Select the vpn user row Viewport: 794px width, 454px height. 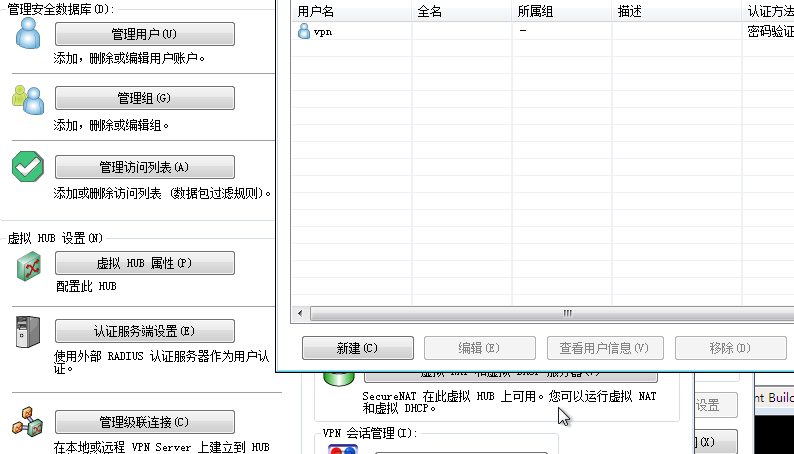click(543, 31)
